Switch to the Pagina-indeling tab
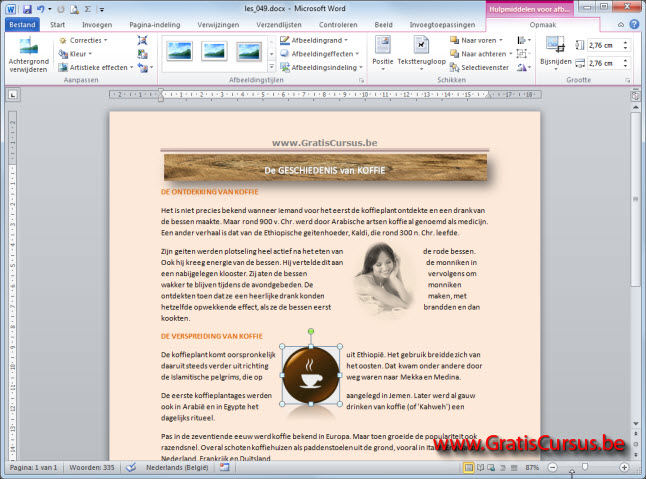This screenshot has height=479, width=646. coord(155,25)
